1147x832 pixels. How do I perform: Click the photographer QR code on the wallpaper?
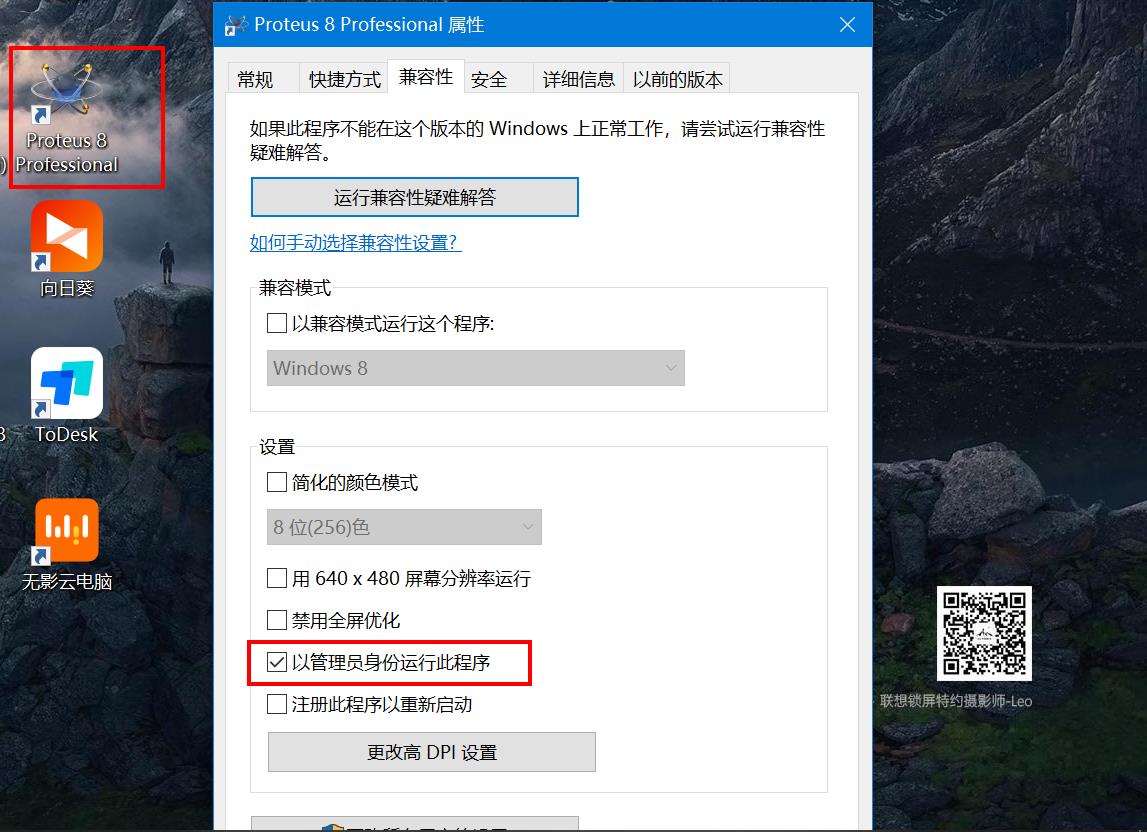click(x=984, y=633)
